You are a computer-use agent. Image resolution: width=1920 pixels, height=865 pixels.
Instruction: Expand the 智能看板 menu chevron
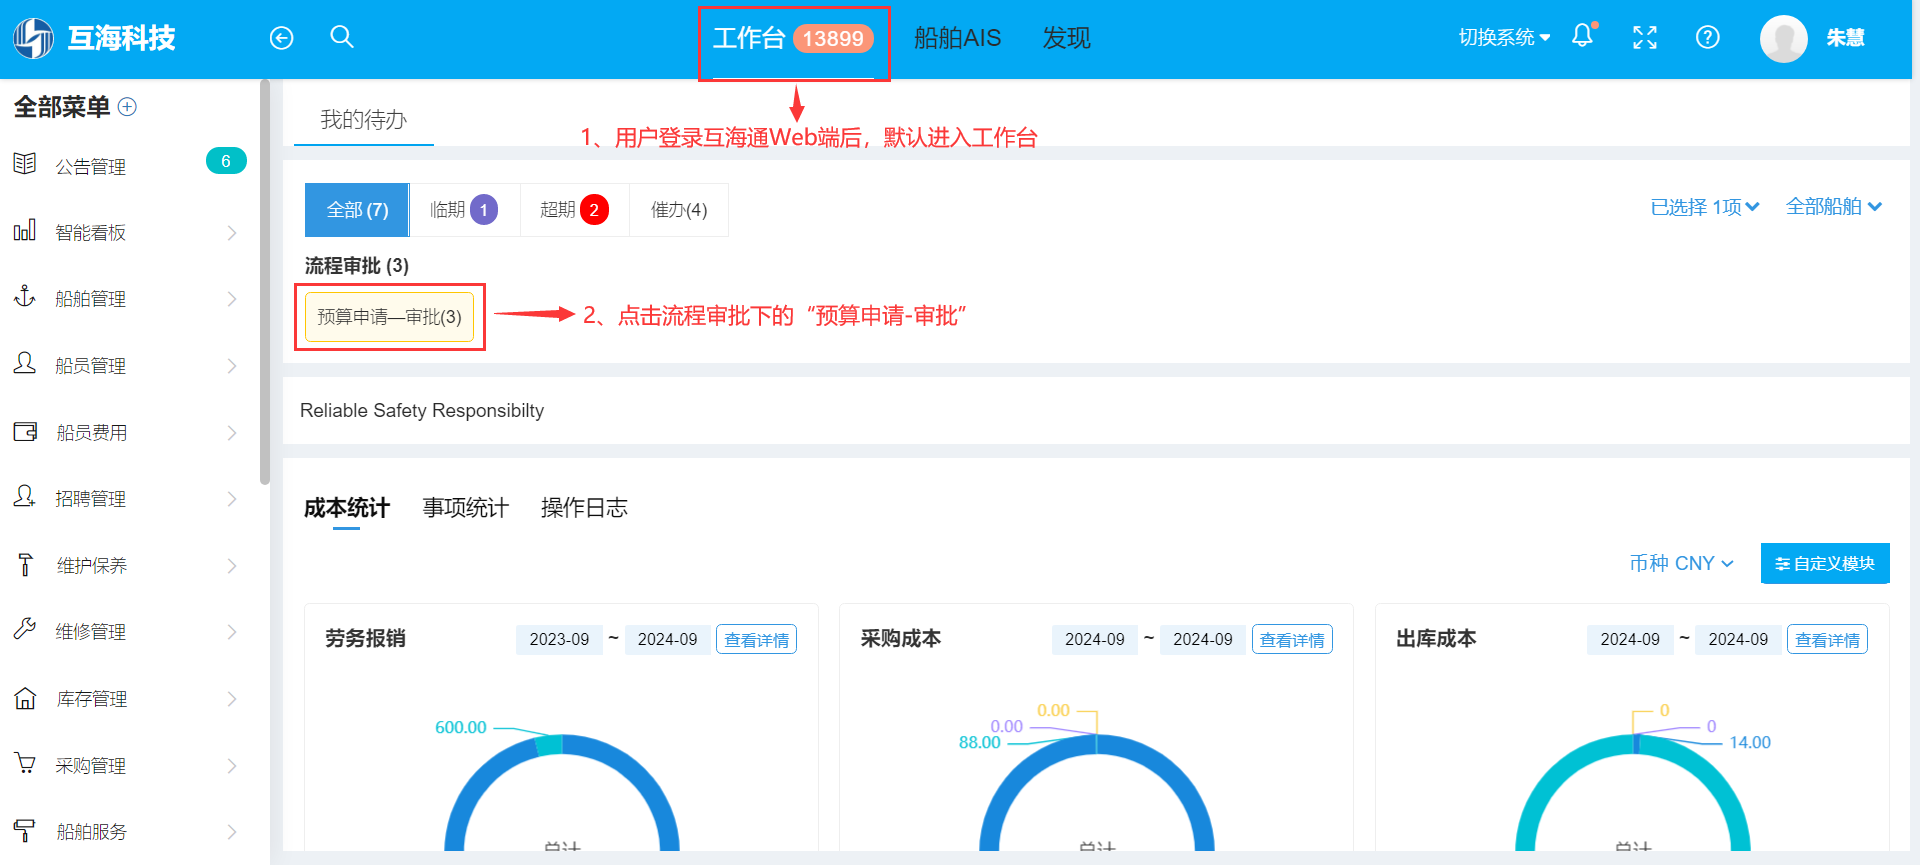click(232, 233)
